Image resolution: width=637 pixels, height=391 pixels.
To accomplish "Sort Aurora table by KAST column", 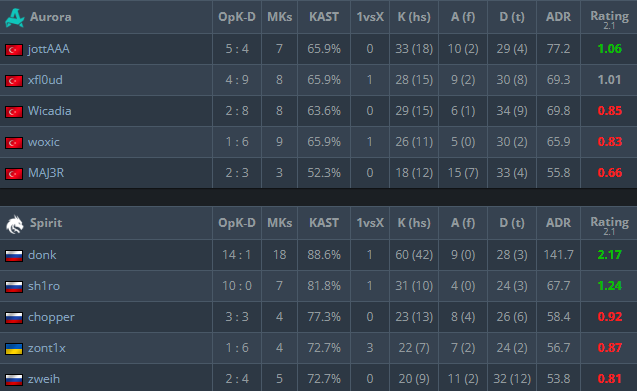I will [324, 17].
